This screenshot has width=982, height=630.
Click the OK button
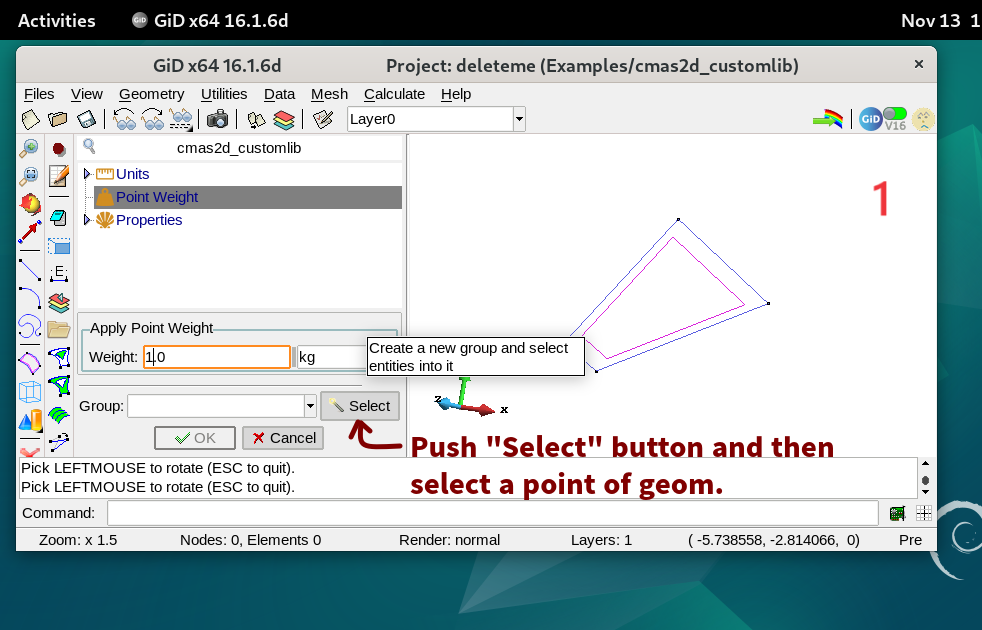(195, 438)
